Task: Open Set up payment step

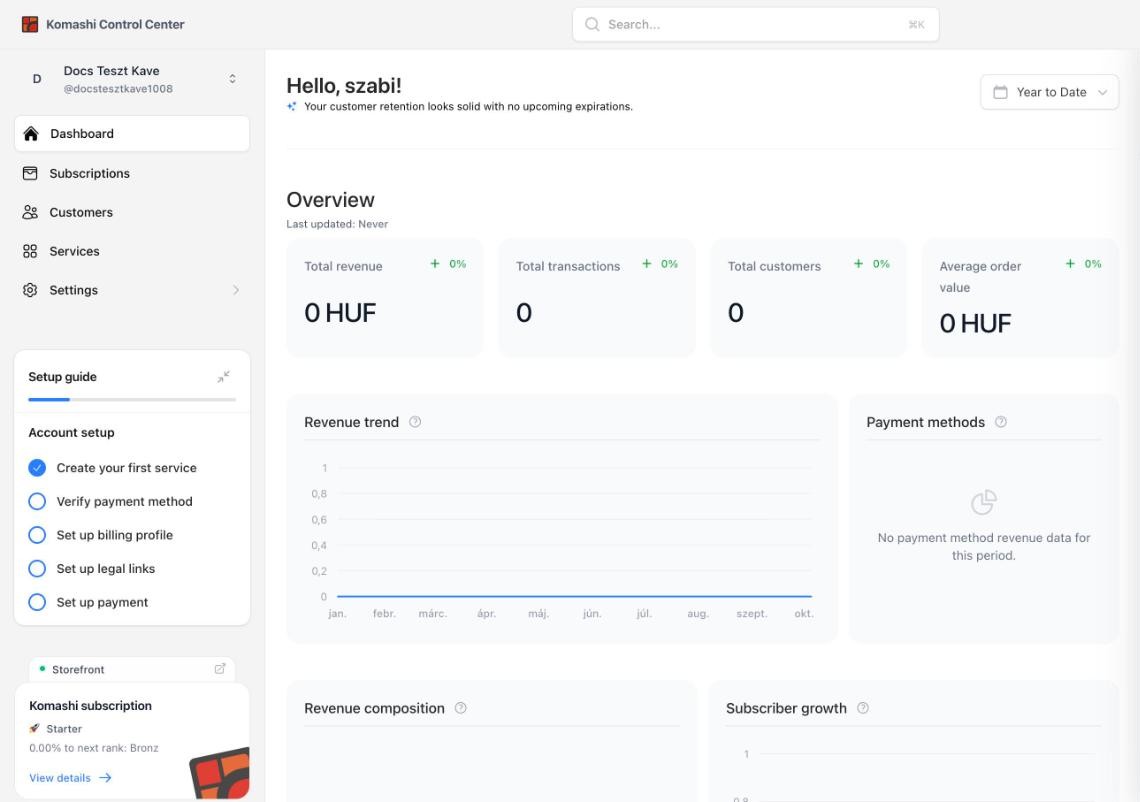Action: click(103, 602)
